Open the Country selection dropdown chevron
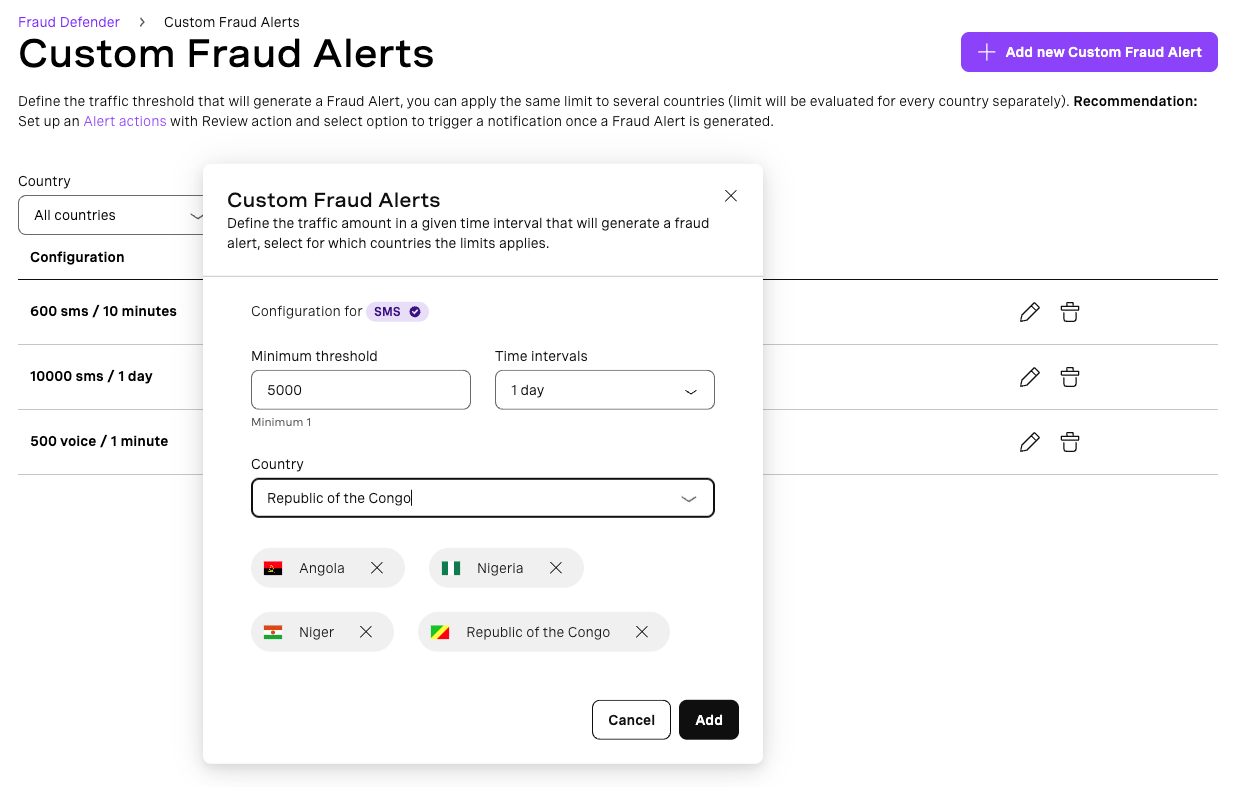Image resolution: width=1252 pixels, height=787 pixels. click(688, 497)
